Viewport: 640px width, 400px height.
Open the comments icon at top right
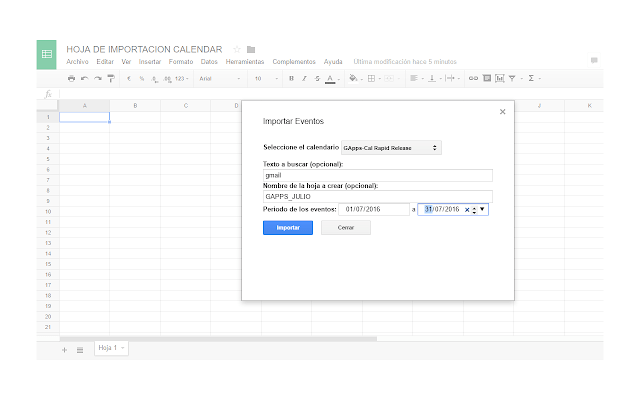[594, 60]
